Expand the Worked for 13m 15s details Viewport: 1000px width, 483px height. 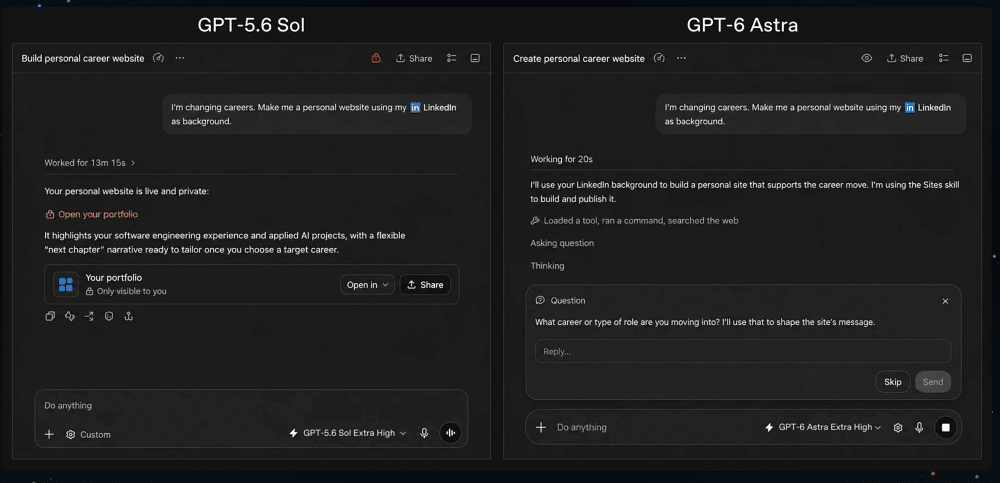click(90, 163)
